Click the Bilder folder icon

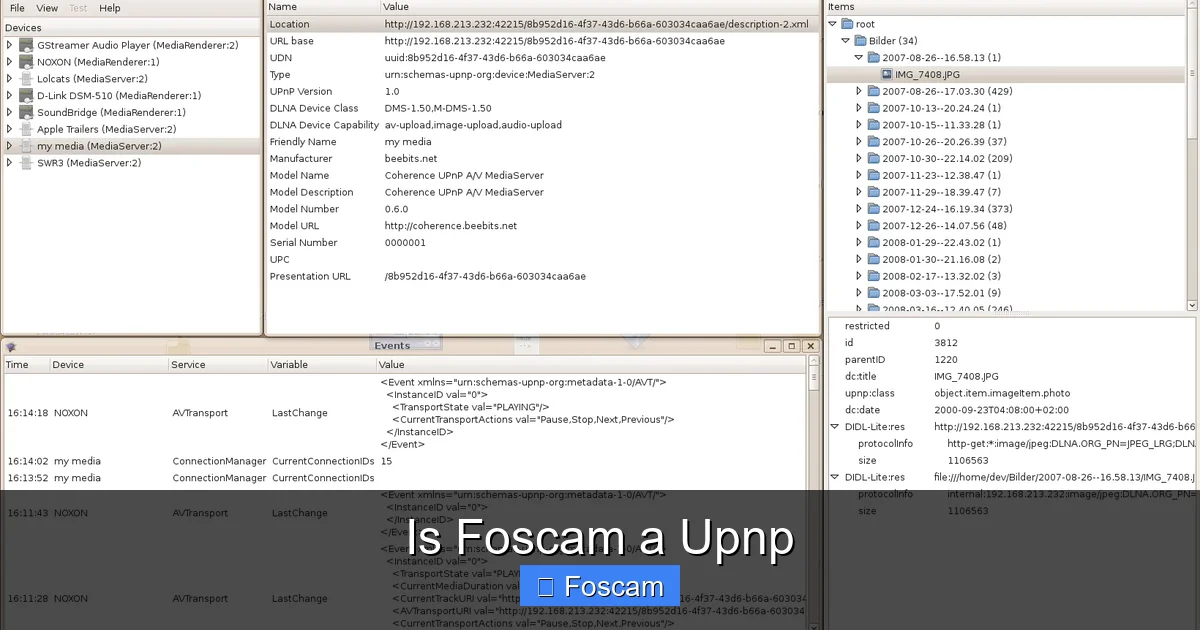(862, 40)
